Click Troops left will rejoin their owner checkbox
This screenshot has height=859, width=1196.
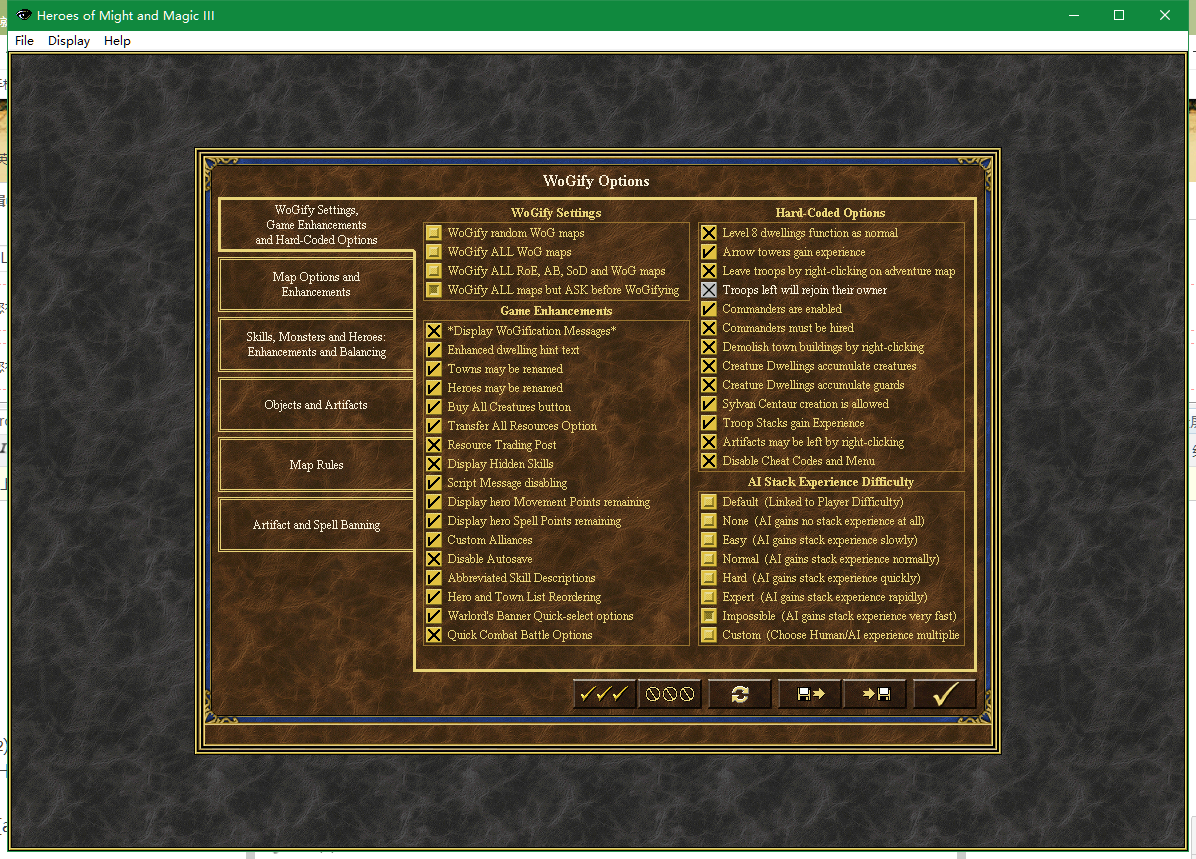click(x=709, y=290)
